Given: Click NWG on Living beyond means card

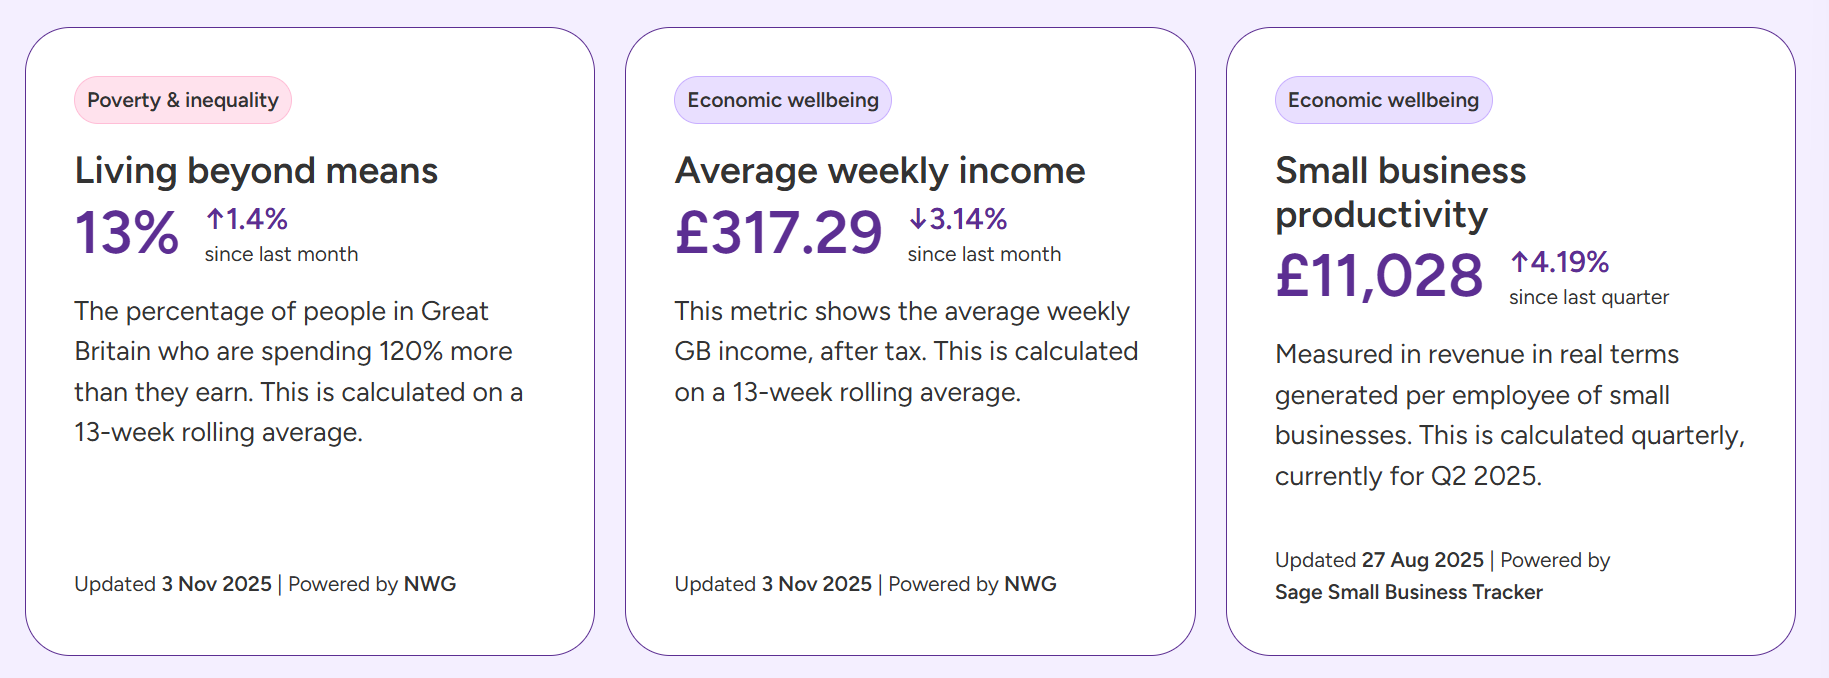Looking at the screenshot, I should 430,584.
